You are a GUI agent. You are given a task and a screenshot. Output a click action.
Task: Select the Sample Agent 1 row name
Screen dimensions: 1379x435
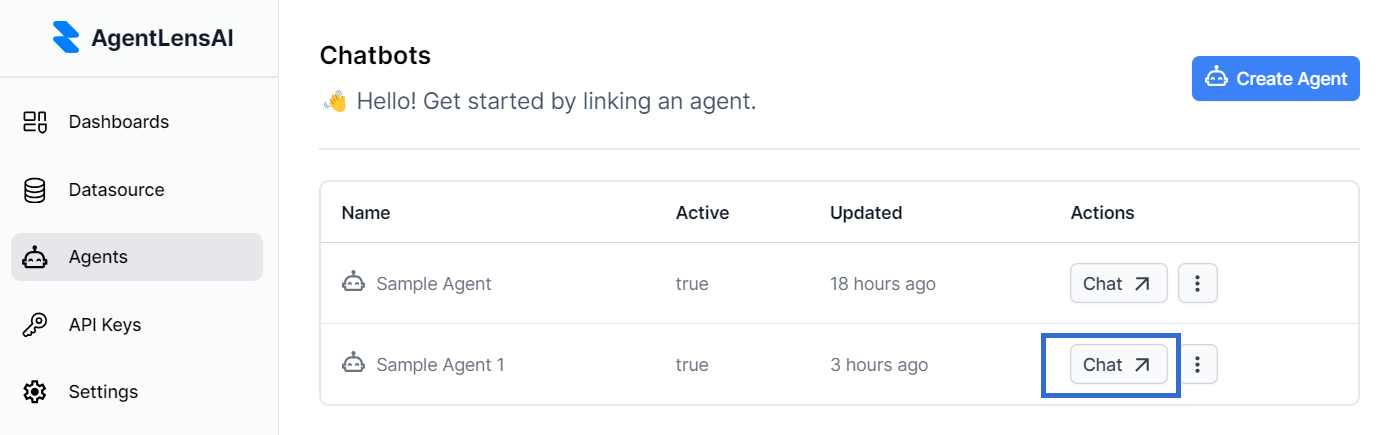[440, 365]
